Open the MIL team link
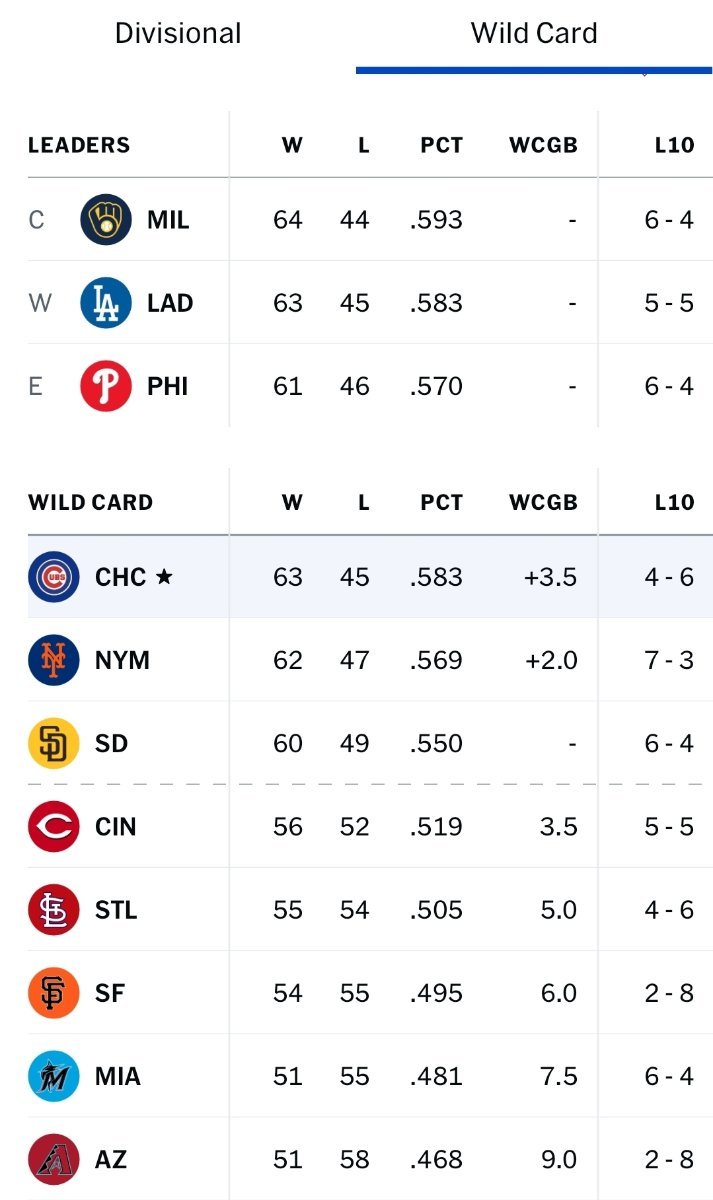Viewport: 713px width, 1200px height. tap(168, 220)
